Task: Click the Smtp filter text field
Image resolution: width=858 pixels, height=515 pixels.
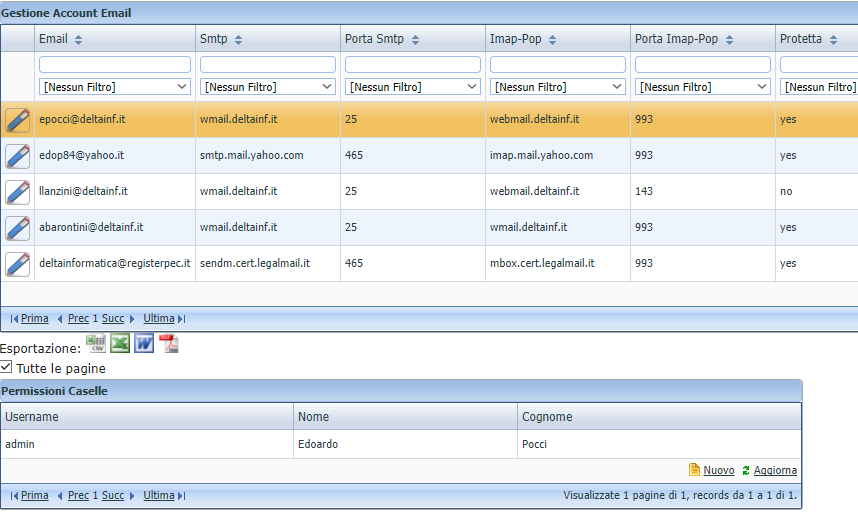Action: point(267,64)
